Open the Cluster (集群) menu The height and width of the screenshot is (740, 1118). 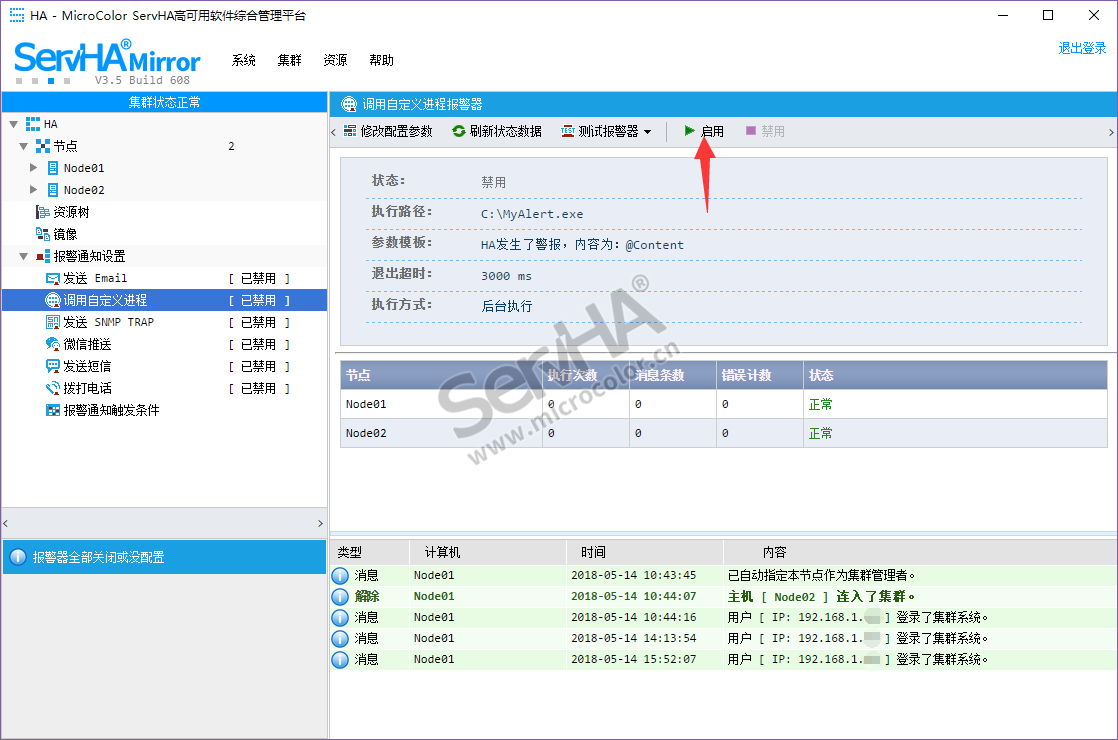pyautogui.click(x=290, y=60)
